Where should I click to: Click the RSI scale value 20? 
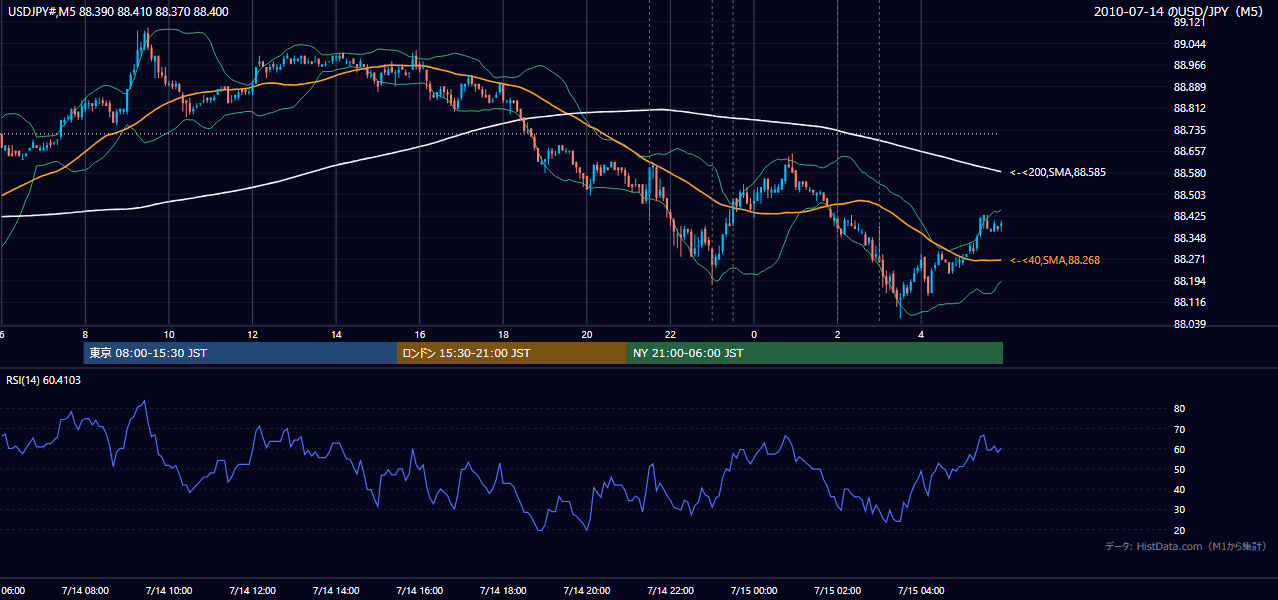click(x=1179, y=530)
